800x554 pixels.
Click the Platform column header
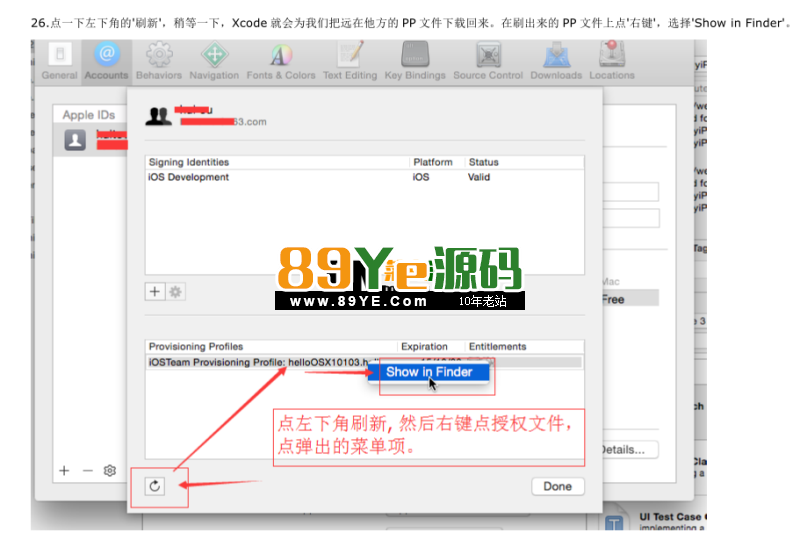(433, 162)
